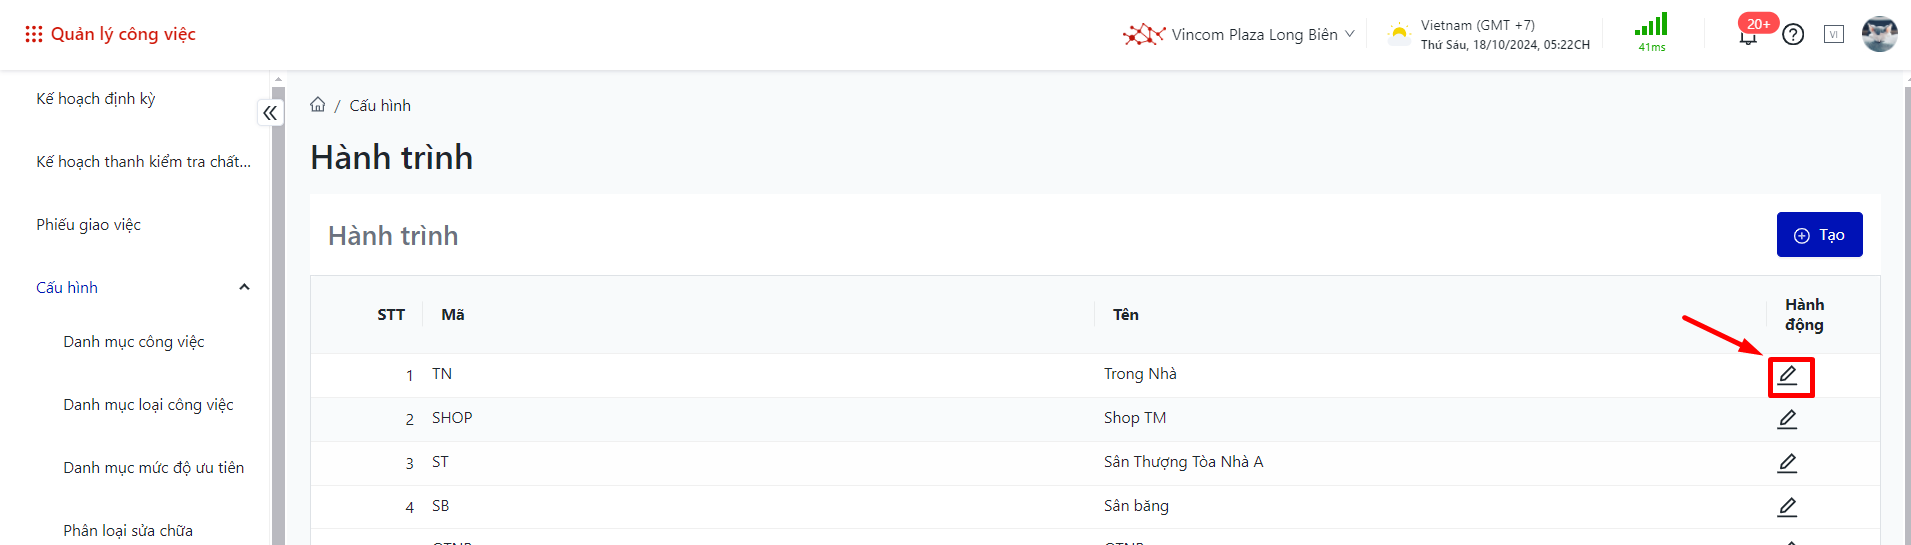Click the notification bell icon
The image size is (1911, 545).
1748,36
